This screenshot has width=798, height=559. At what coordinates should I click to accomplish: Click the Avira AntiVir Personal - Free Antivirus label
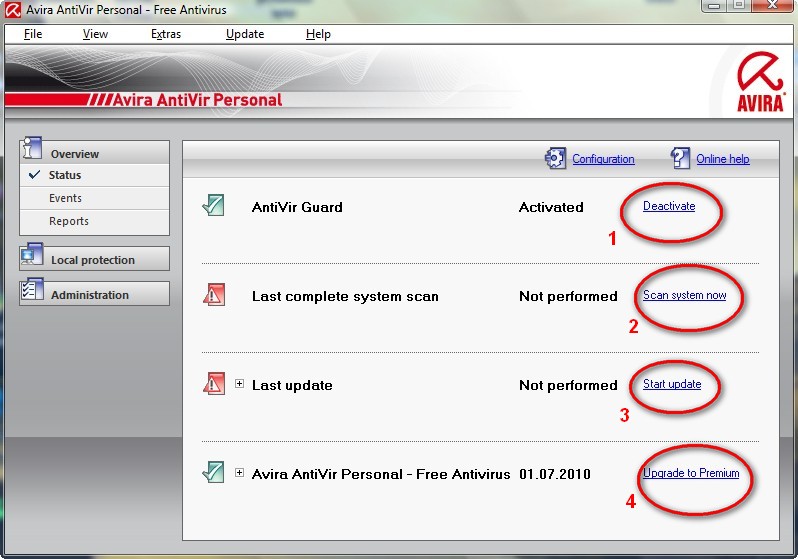pos(381,474)
